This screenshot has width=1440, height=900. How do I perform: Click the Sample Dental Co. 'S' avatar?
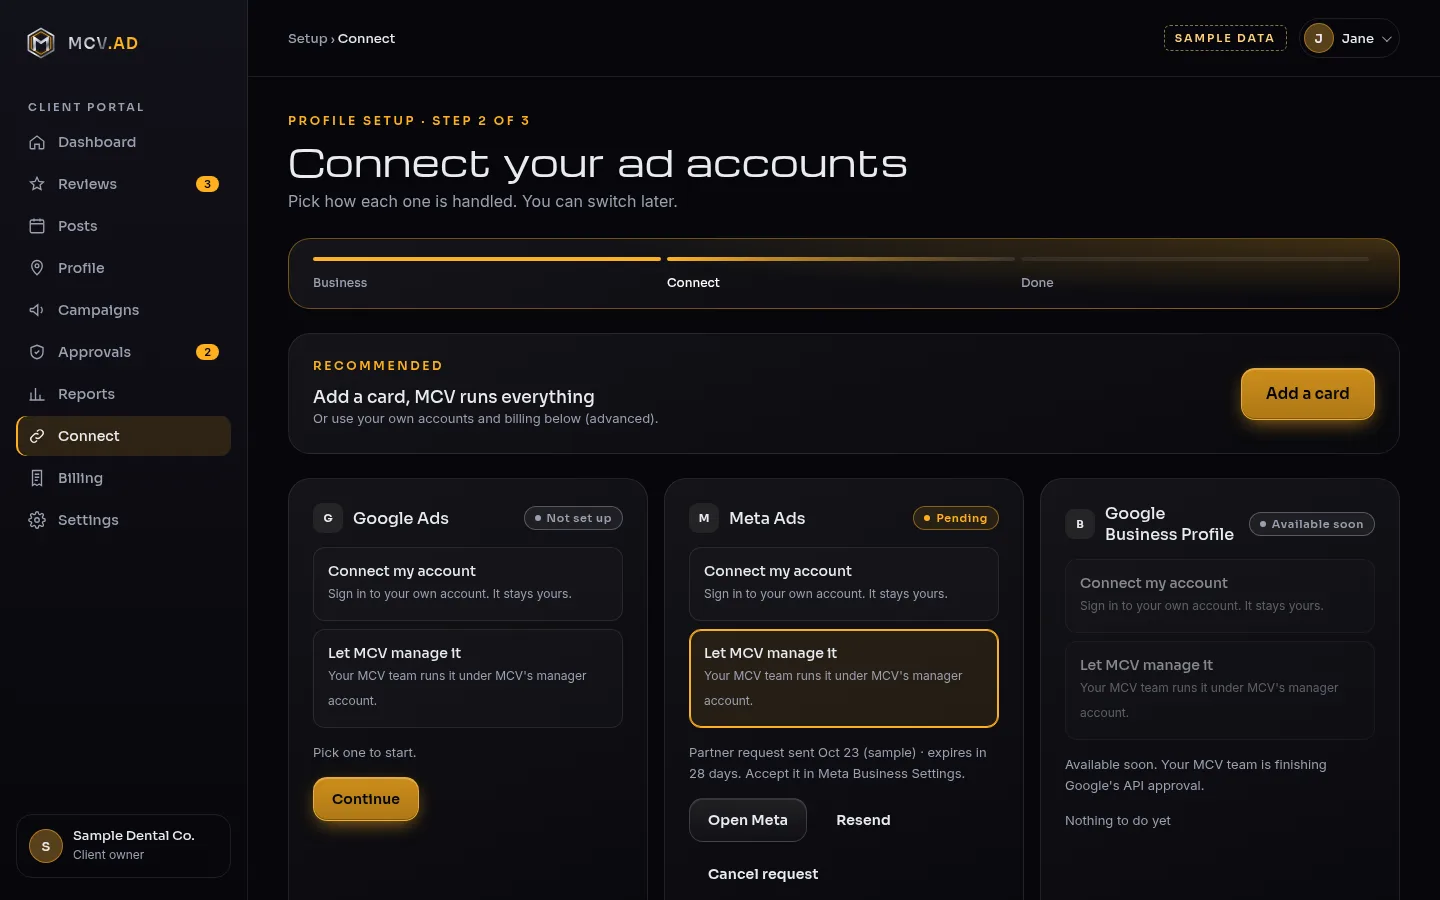coord(46,846)
